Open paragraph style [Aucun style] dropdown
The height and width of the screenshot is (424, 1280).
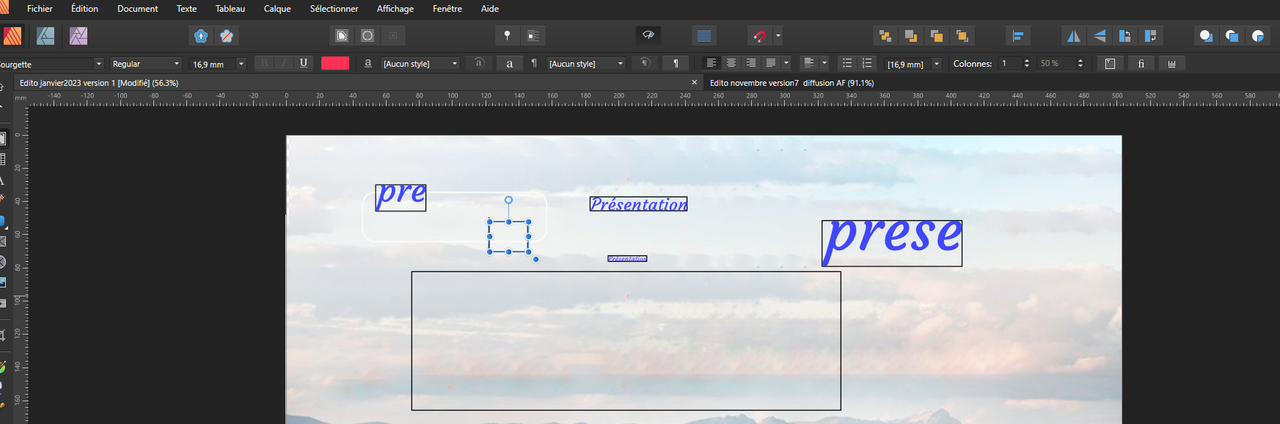586,63
